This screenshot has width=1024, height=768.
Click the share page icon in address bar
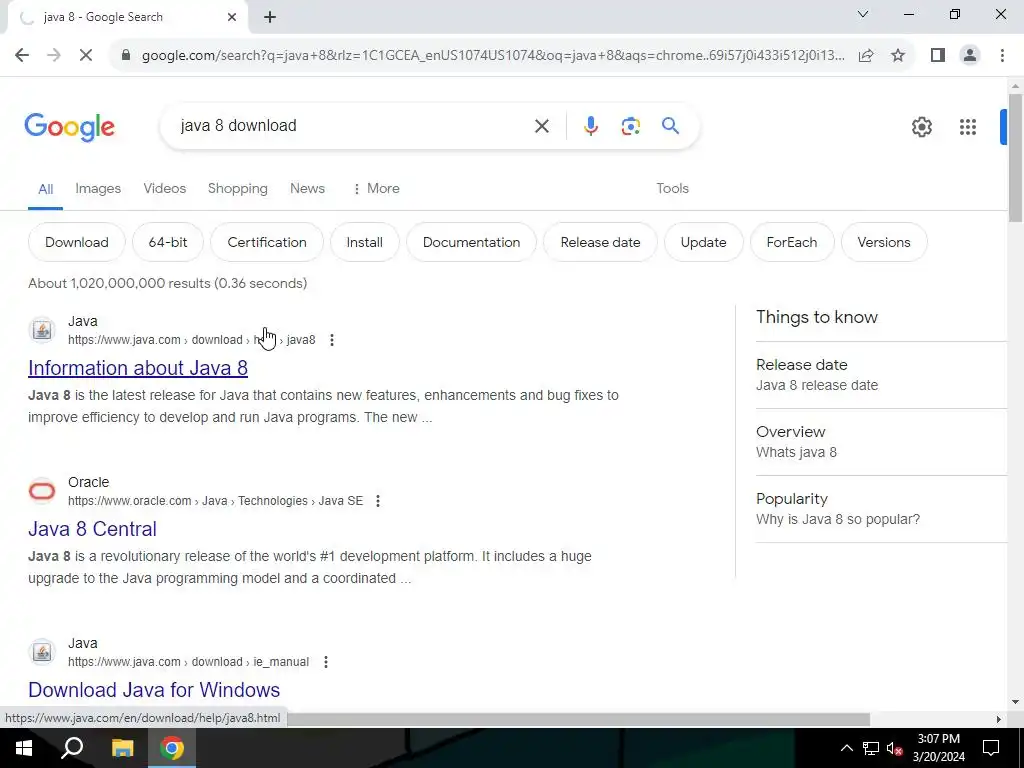pyautogui.click(x=866, y=56)
